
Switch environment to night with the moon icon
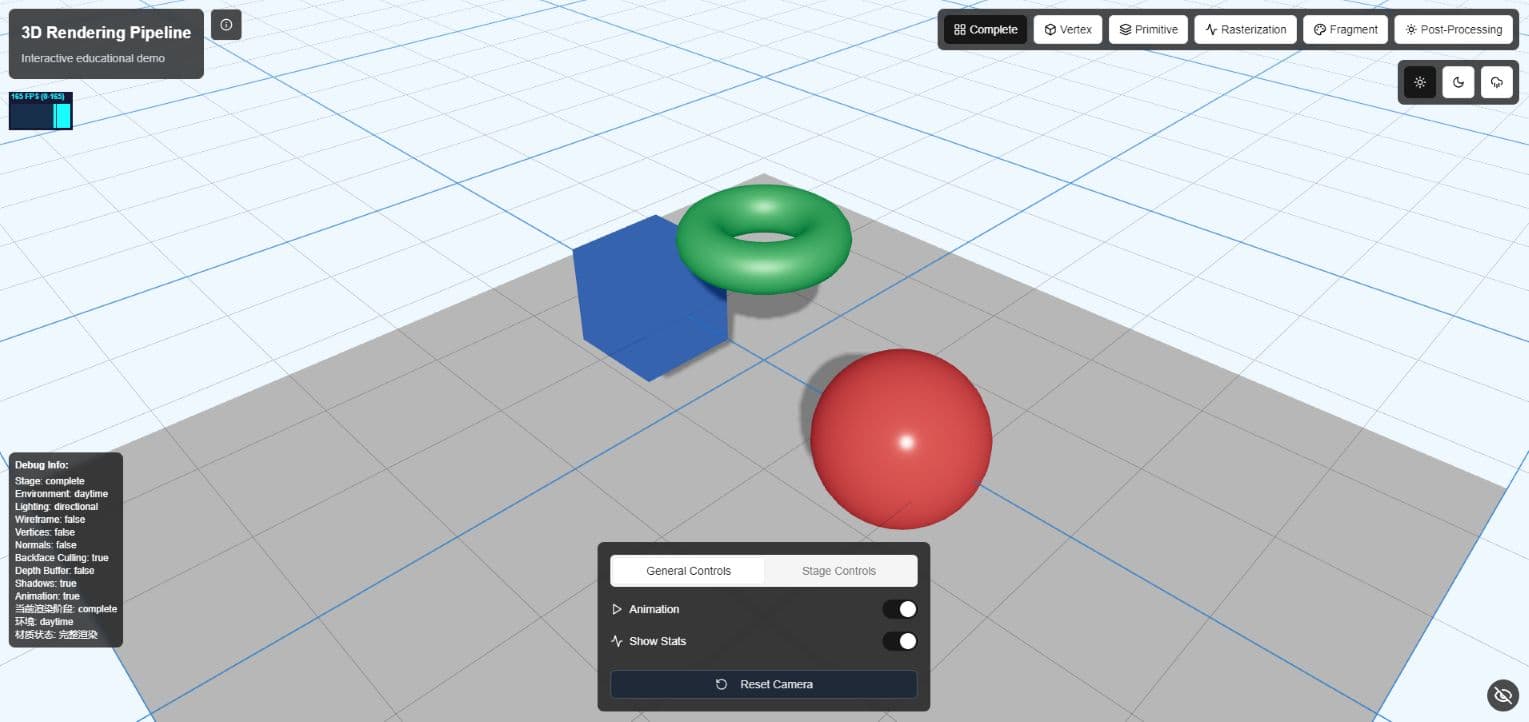[x=1458, y=82]
